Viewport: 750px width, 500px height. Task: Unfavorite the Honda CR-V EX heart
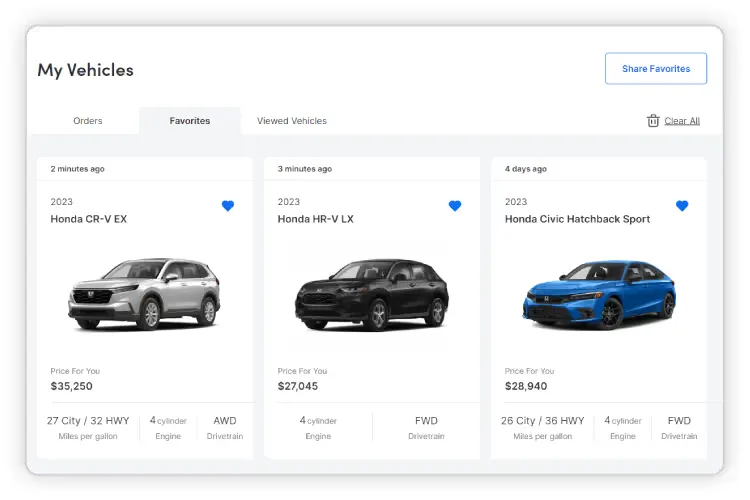[228, 206]
